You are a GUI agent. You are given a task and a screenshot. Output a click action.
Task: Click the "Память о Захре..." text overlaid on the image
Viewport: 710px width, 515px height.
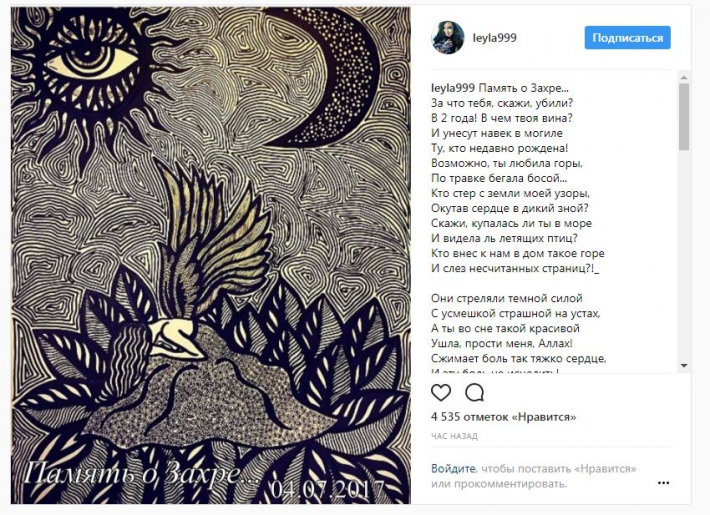click(x=143, y=473)
